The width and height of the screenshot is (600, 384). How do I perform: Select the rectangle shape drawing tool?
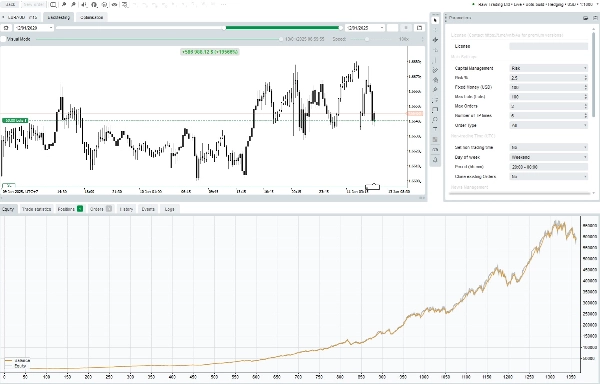(x=435, y=109)
